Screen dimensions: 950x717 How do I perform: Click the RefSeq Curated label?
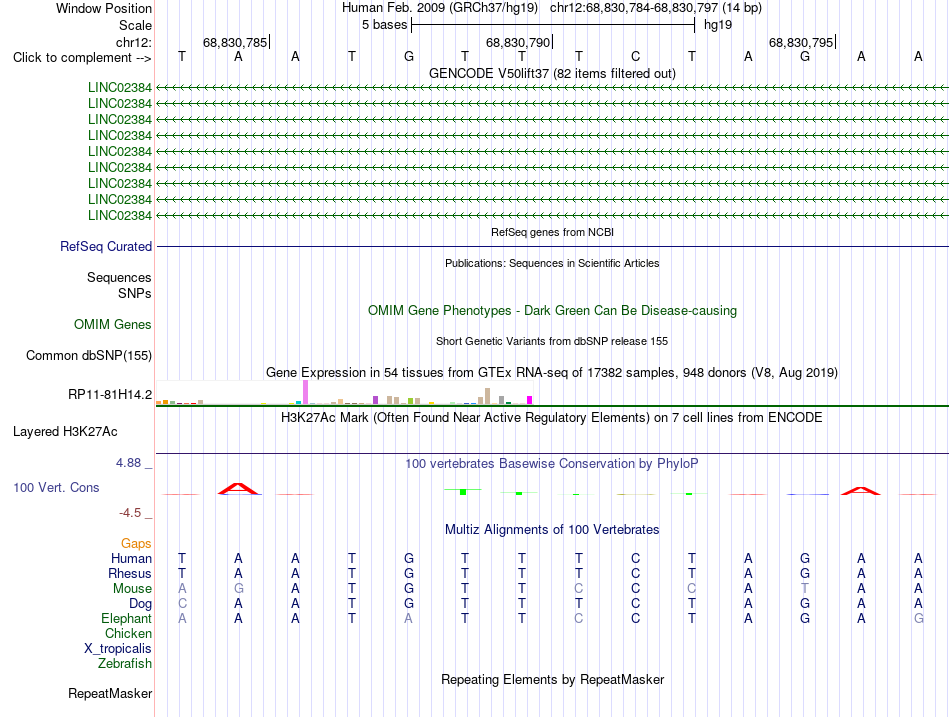(x=105, y=247)
